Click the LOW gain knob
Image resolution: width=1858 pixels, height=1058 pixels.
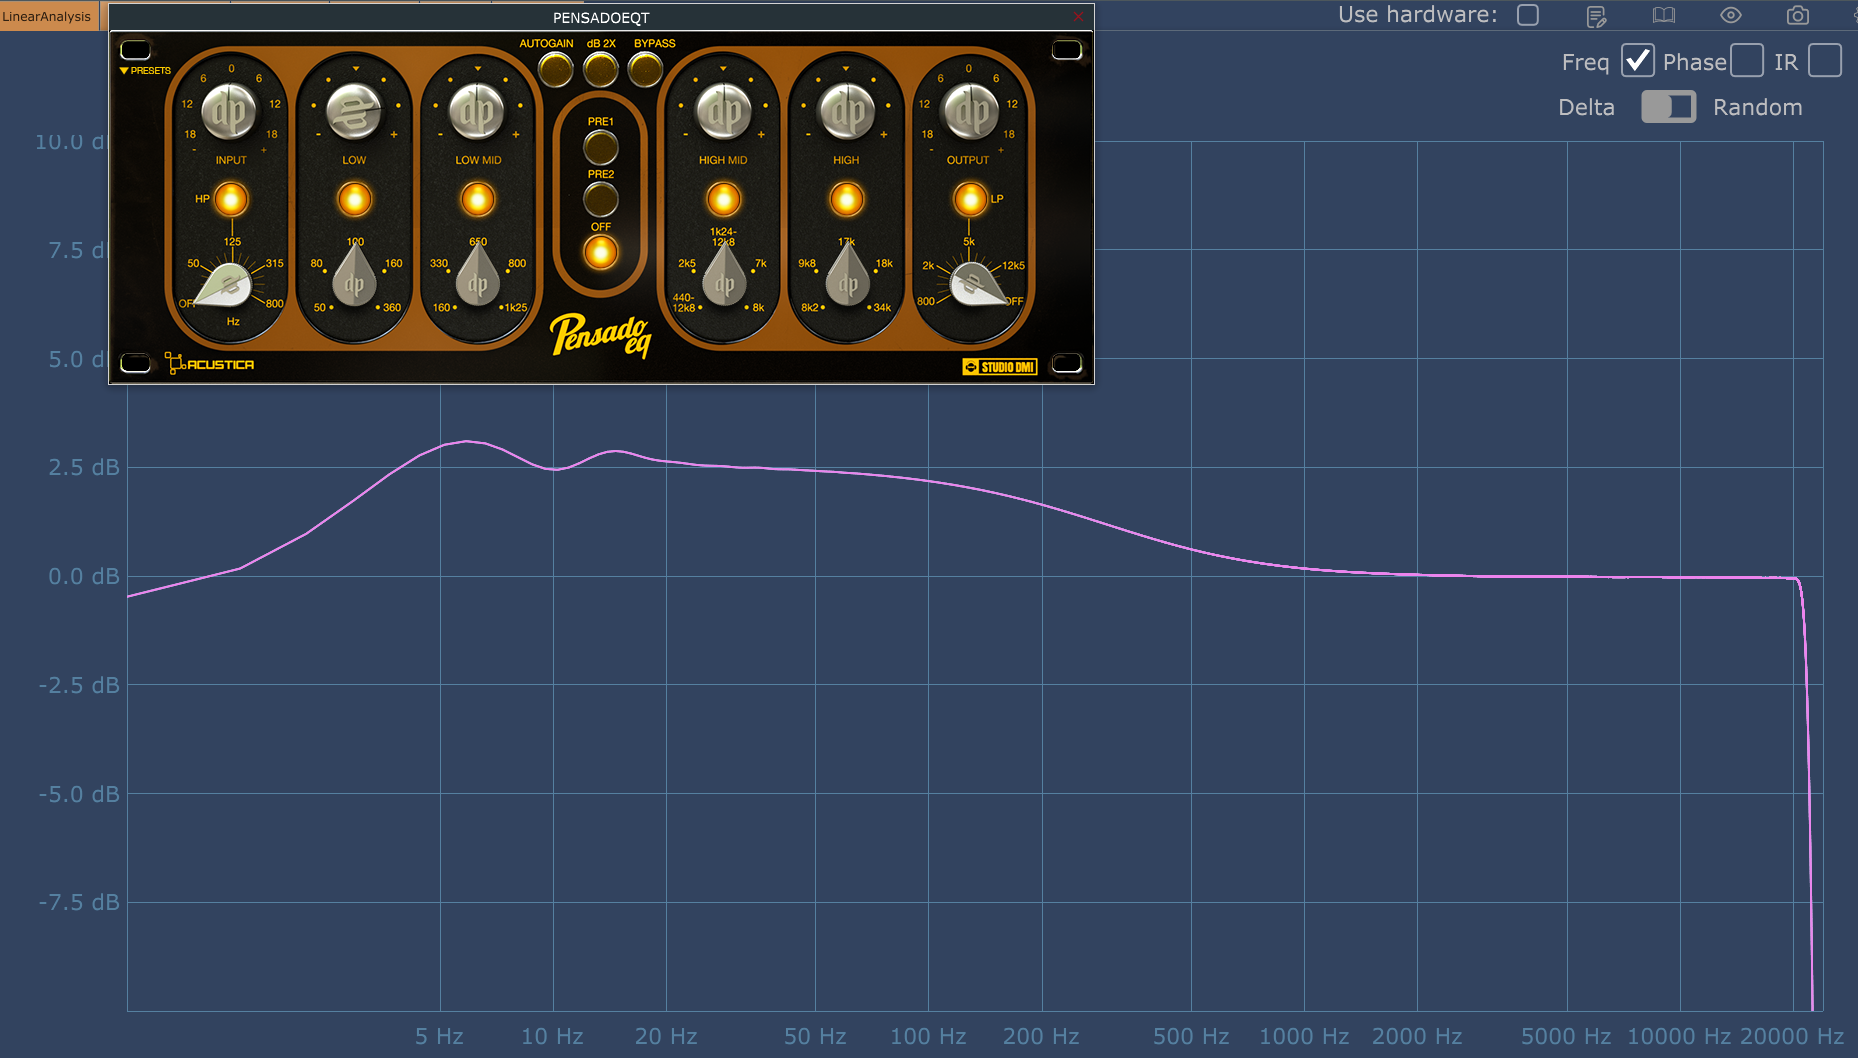point(354,112)
